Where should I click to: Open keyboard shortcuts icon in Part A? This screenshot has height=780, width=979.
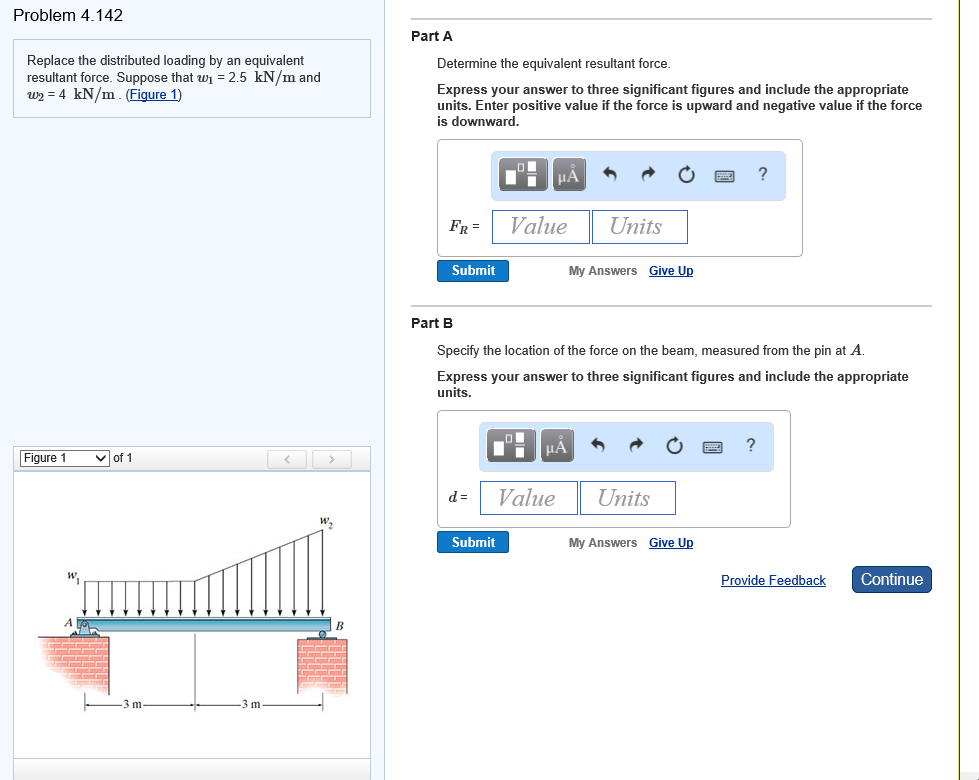(x=724, y=176)
